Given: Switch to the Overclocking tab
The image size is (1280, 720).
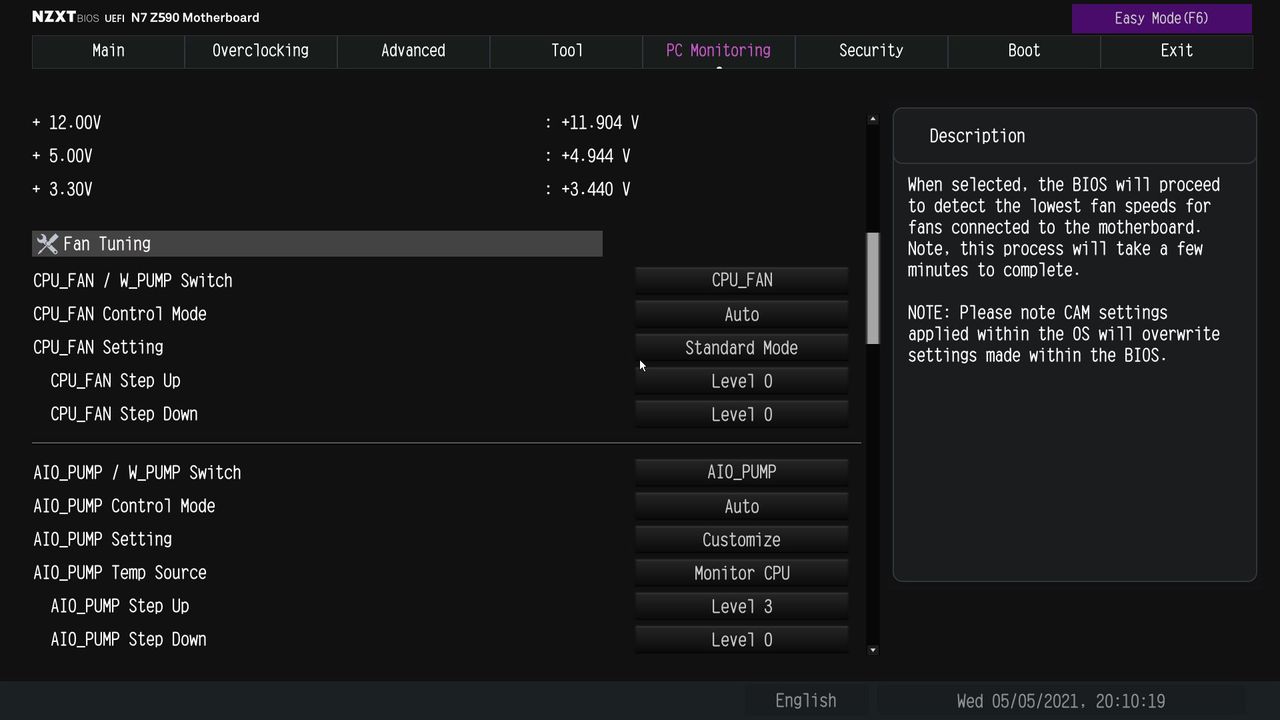Looking at the screenshot, I should tap(261, 51).
